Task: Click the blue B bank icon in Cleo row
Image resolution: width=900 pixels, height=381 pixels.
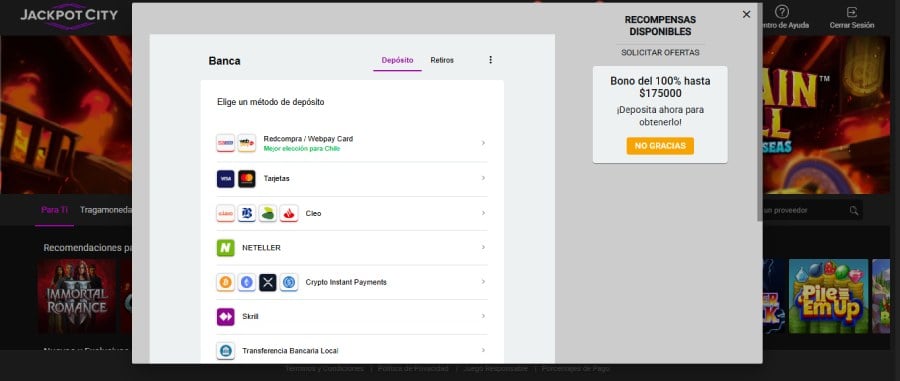Action: click(247, 213)
